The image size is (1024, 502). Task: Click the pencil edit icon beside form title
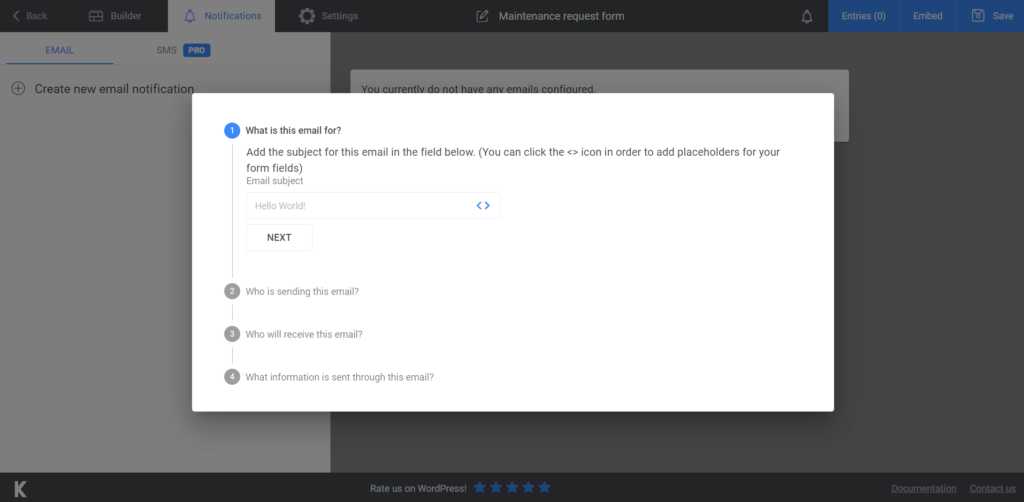point(483,16)
